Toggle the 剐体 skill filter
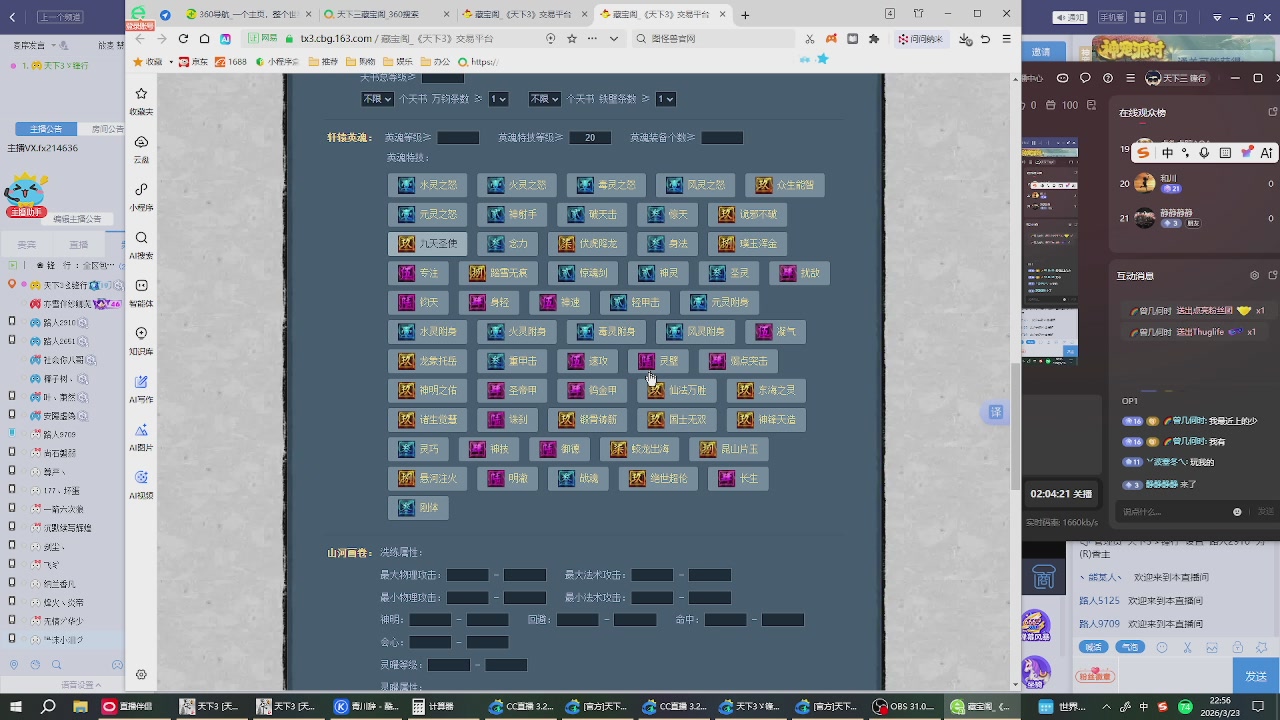This screenshot has height=720, width=1280. point(419,508)
